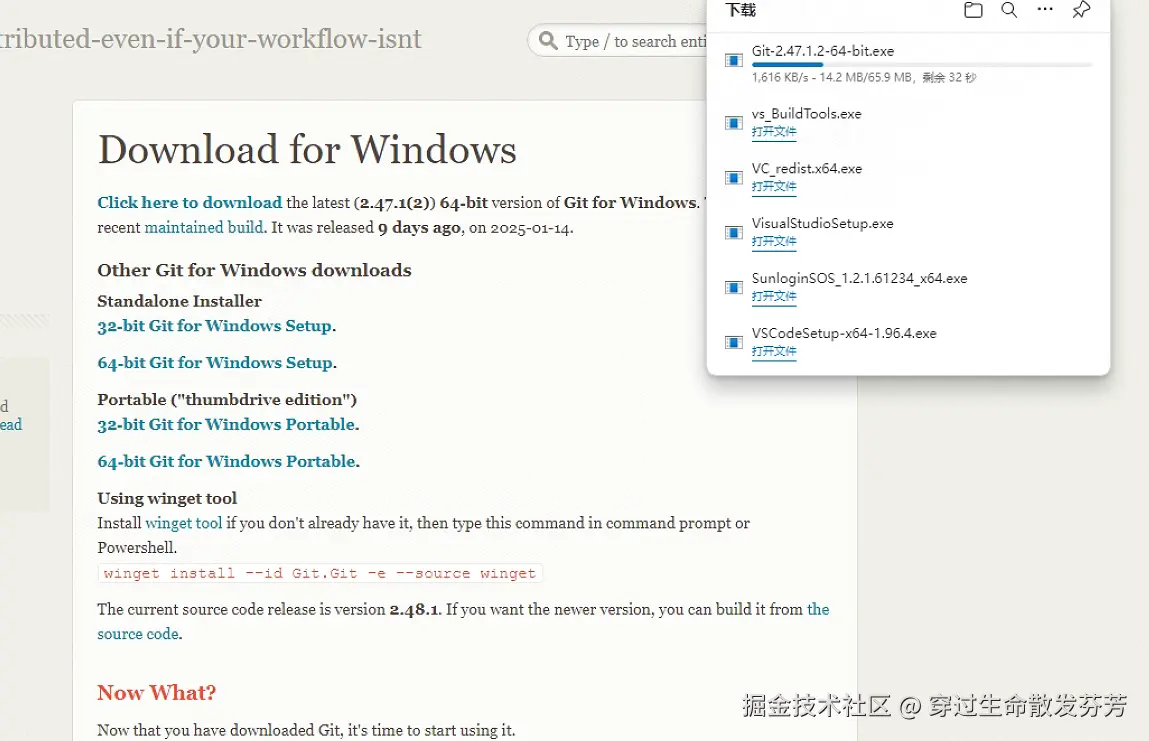Click the Git-2.47.1.2-64-bit.exe filename
Image resolution: width=1149 pixels, height=741 pixels.
click(x=823, y=51)
